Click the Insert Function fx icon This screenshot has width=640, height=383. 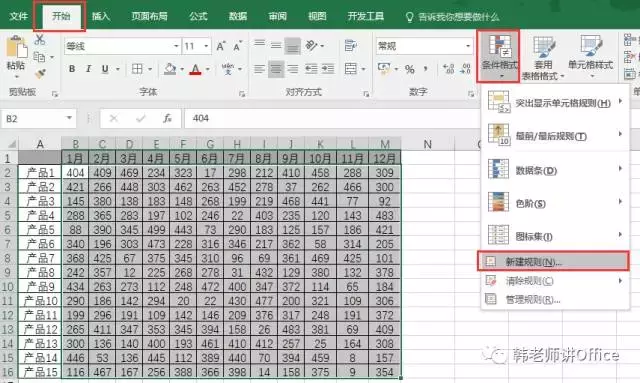(167, 118)
